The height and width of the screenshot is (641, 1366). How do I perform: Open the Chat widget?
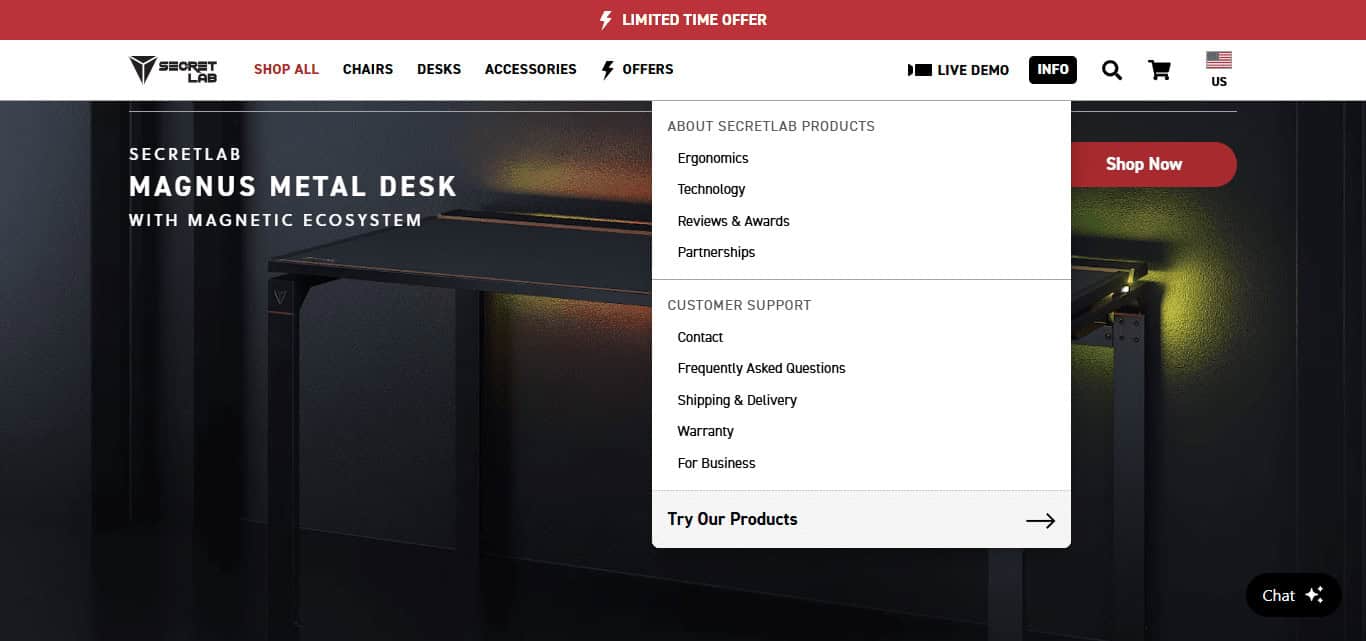tap(1293, 595)
